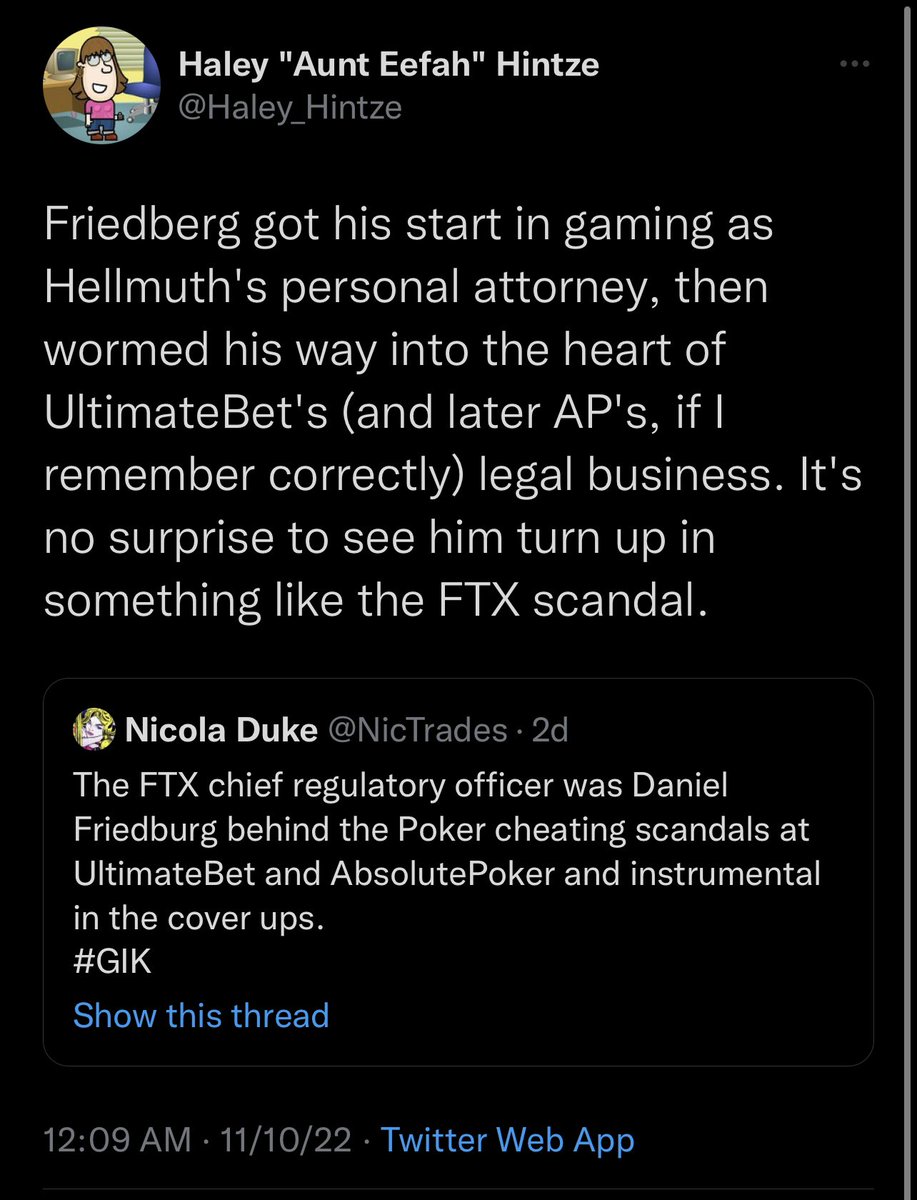Open the @Haley_Hintze handle
The width and height of the screenshot is (917, 1200).
[289, 106]
